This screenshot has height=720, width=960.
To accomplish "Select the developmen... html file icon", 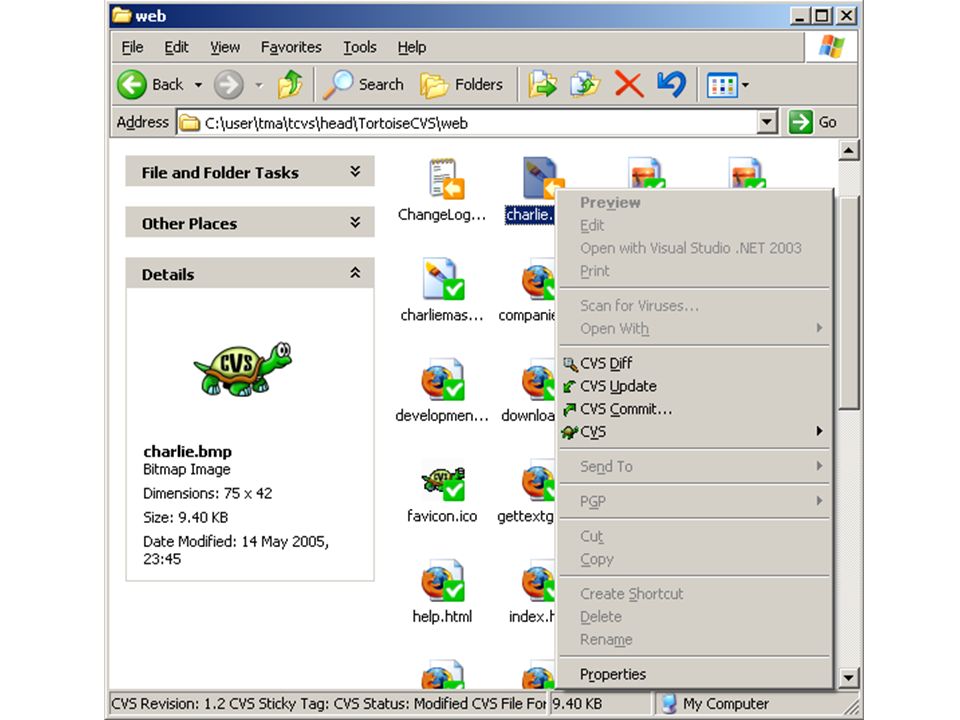I will (443, 379).
